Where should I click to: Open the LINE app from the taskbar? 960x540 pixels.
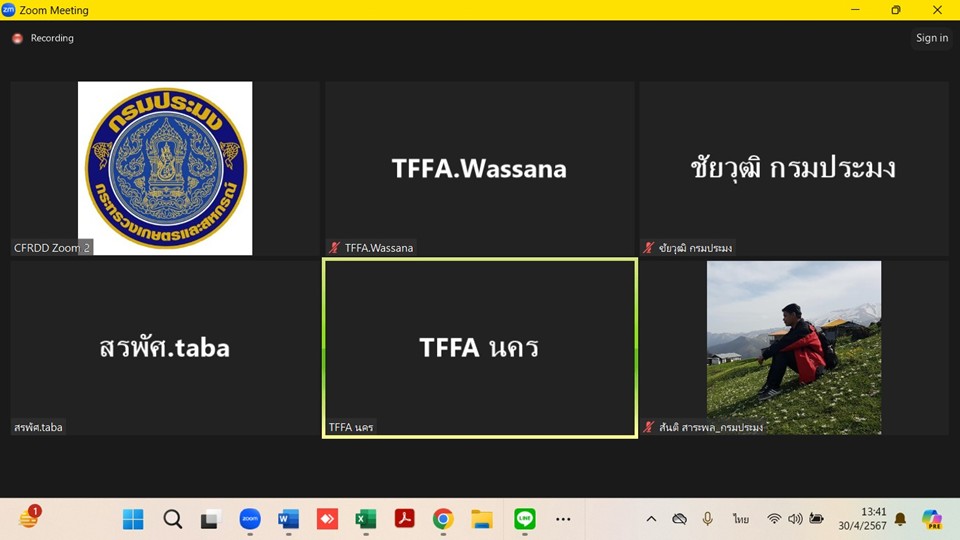pos(524,519)
